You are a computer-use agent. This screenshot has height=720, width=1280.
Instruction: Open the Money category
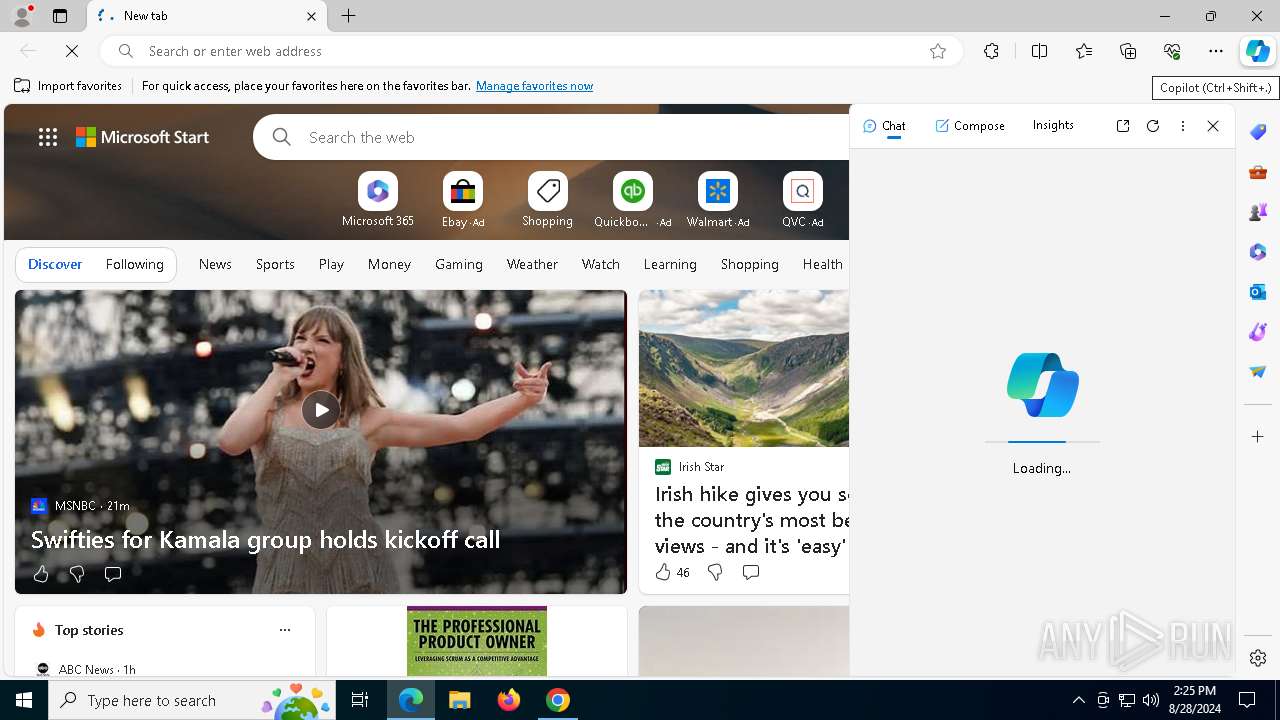[389, 264]
